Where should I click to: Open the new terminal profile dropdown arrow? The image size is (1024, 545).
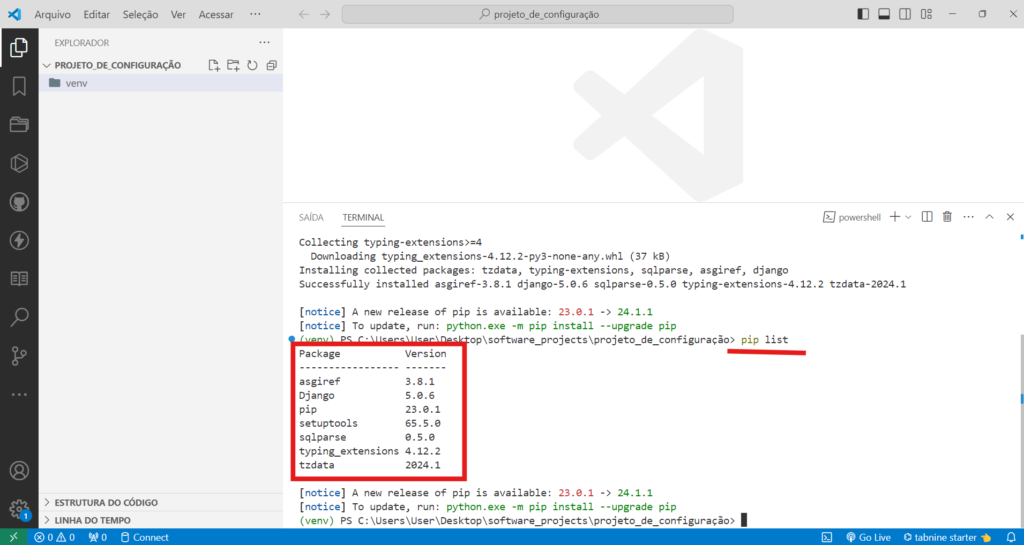908,217
